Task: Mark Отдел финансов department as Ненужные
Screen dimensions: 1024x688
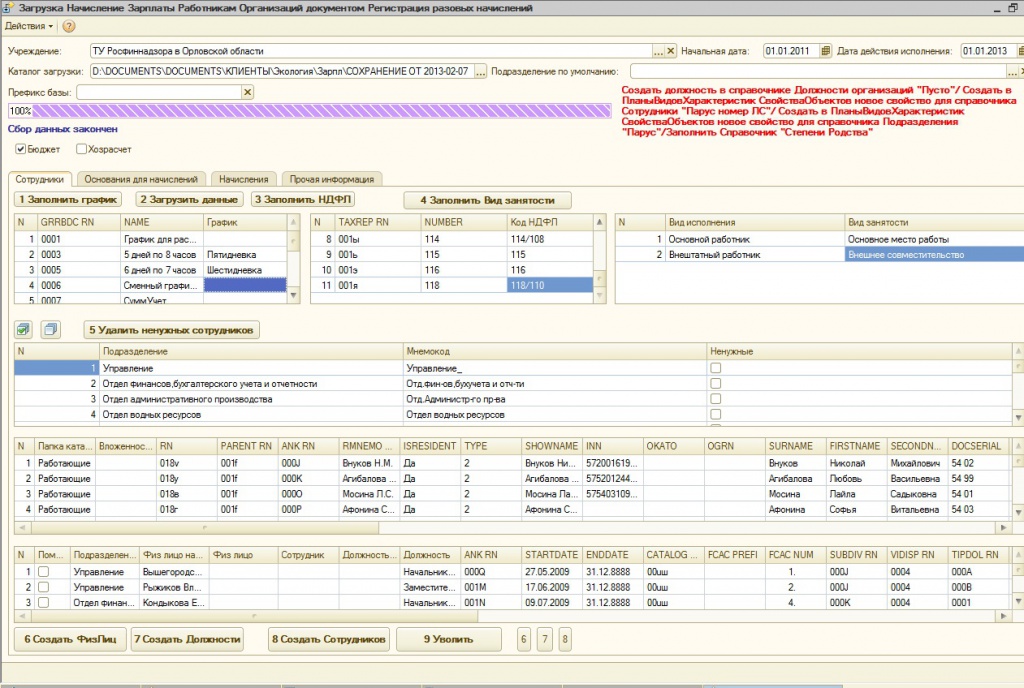Action: point(716,384)
